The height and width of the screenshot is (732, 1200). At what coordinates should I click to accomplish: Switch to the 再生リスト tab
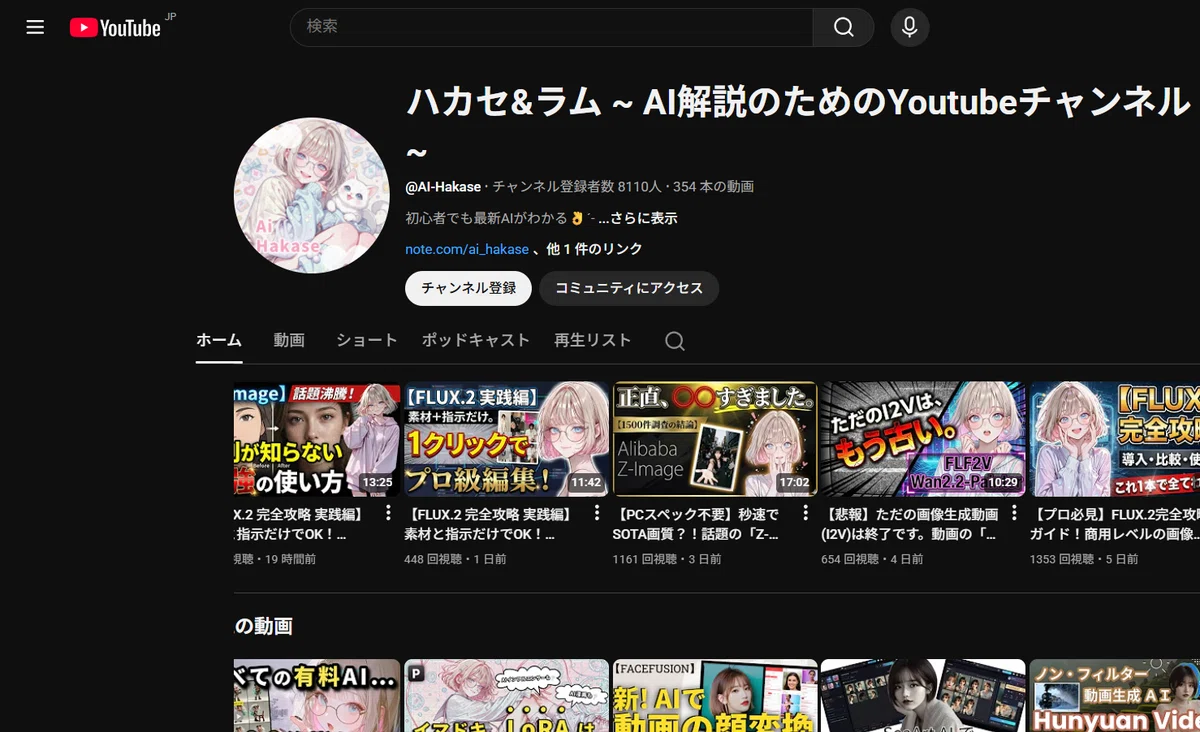pyautogui.click(x=593, y=340)
